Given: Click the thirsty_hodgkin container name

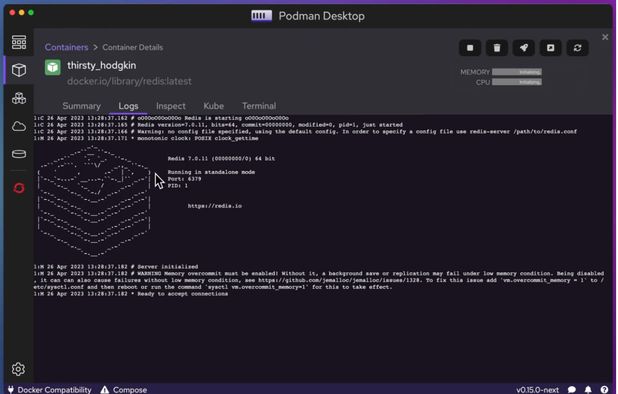Looking at the screenshot, I should coord(102,65).
